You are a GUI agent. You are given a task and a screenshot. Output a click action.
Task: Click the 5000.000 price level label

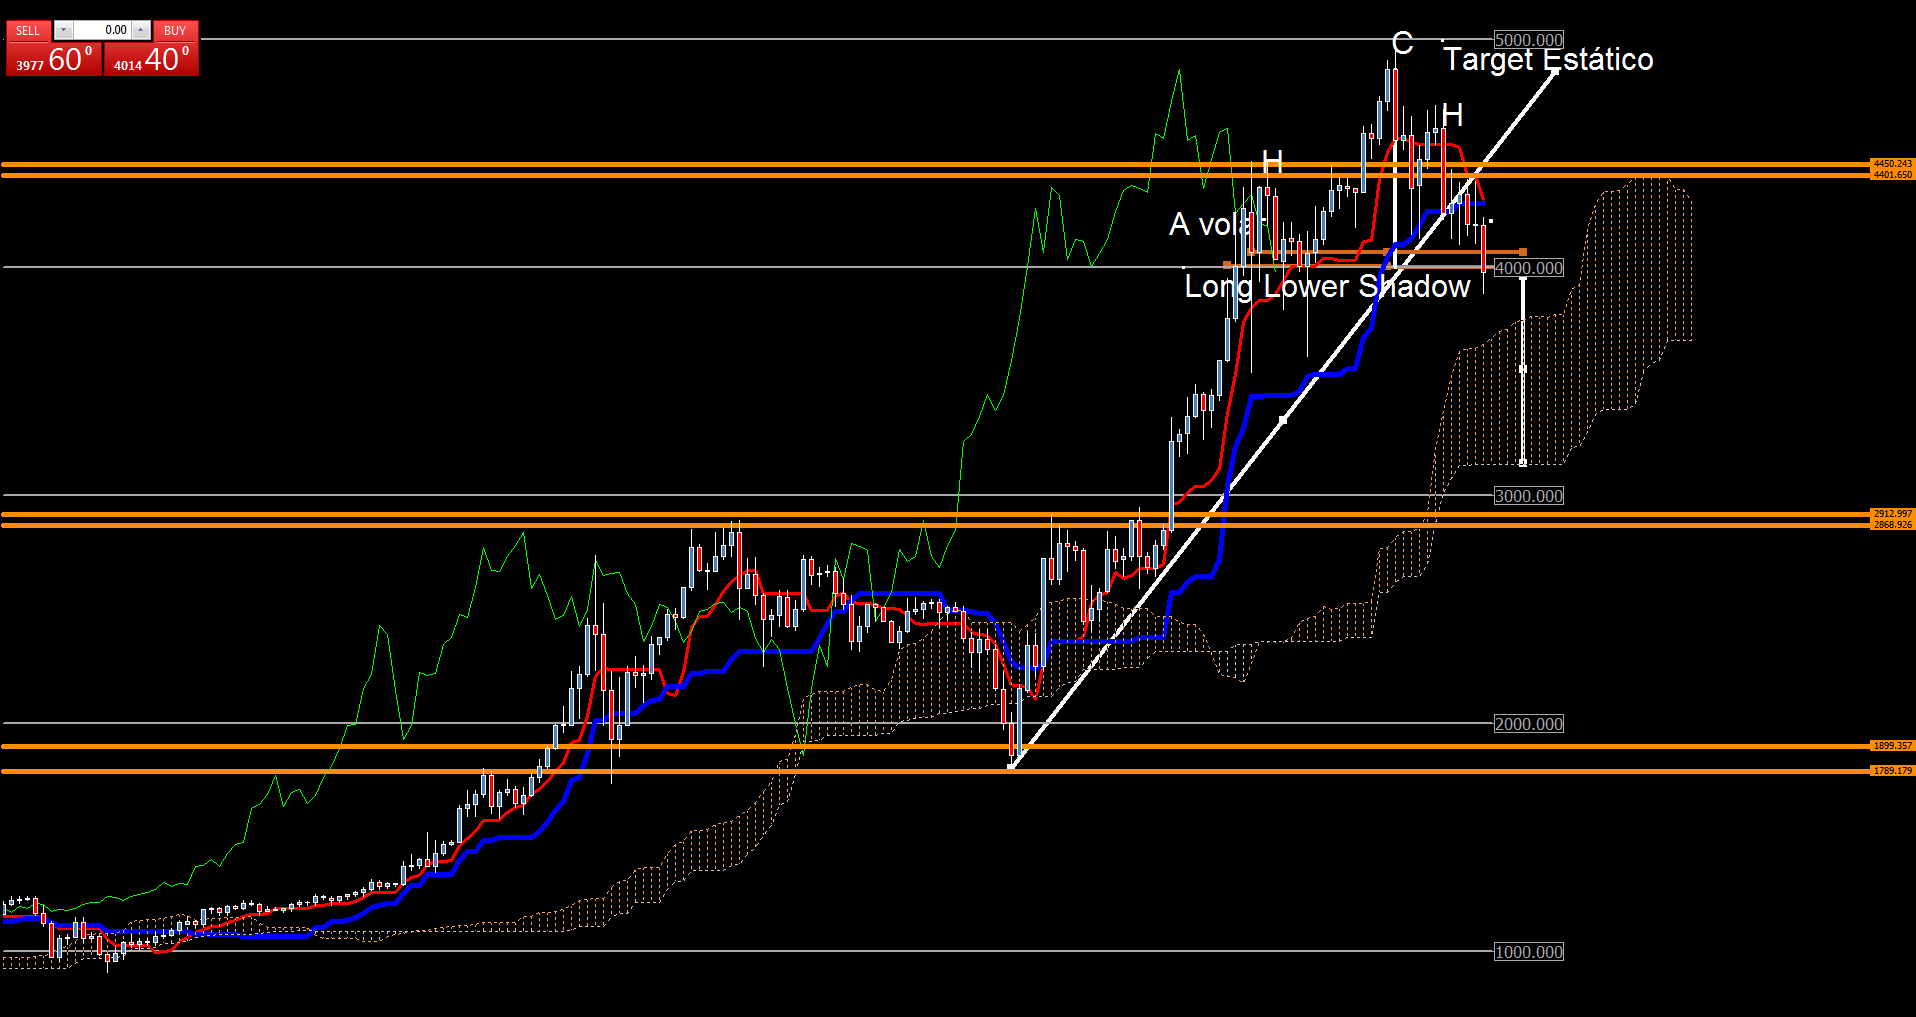tap(1528, 40)
